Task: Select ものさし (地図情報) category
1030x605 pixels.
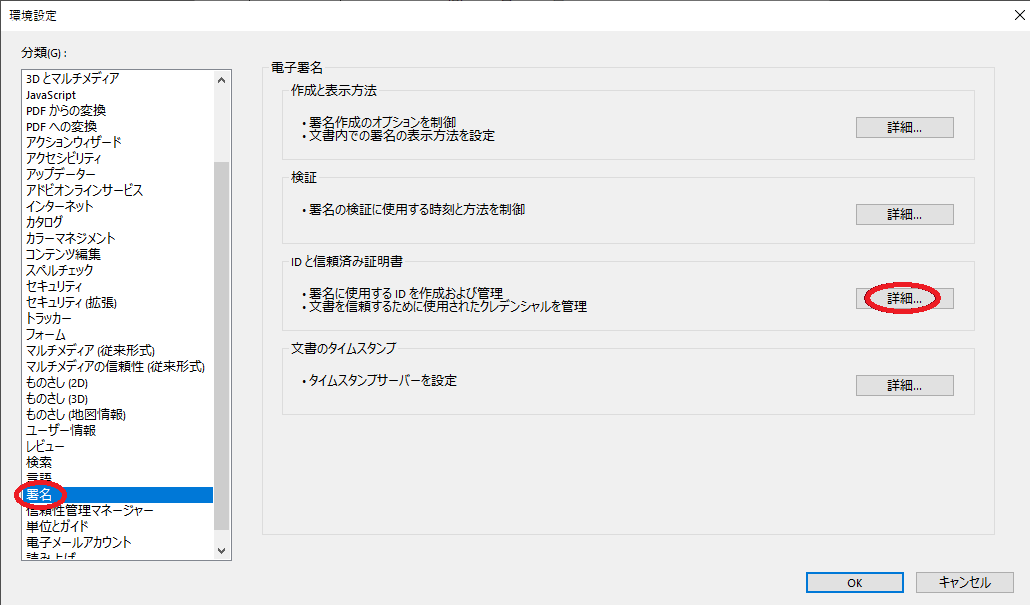Action: pyautogui.click(x=76, y=414)
